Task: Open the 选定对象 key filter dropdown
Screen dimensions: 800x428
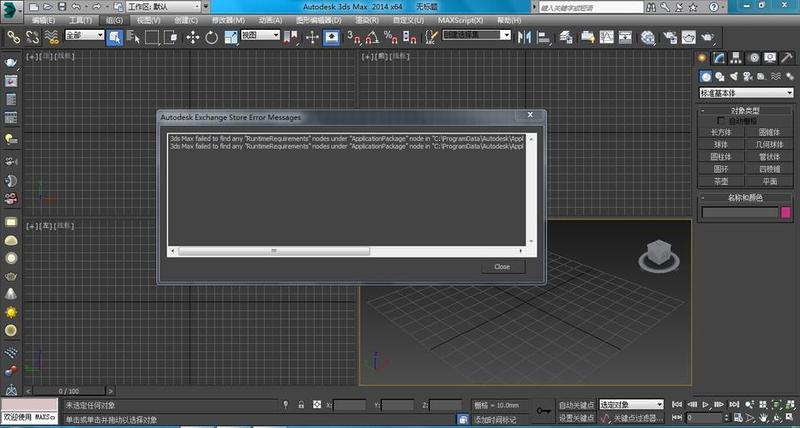Action: [x=632, y=405]
